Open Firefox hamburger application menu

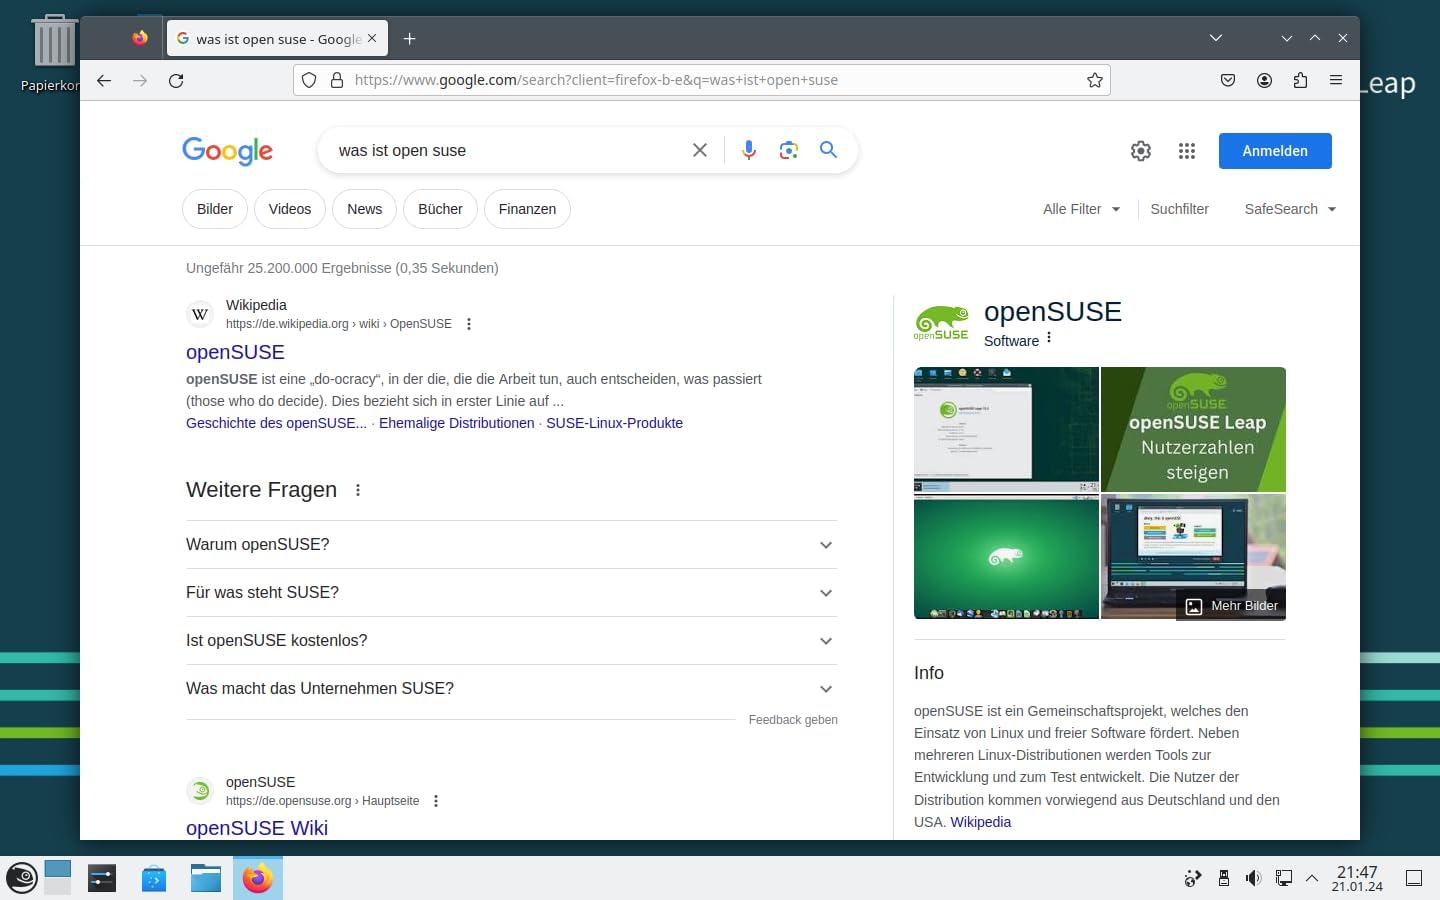pos(1336,80)
